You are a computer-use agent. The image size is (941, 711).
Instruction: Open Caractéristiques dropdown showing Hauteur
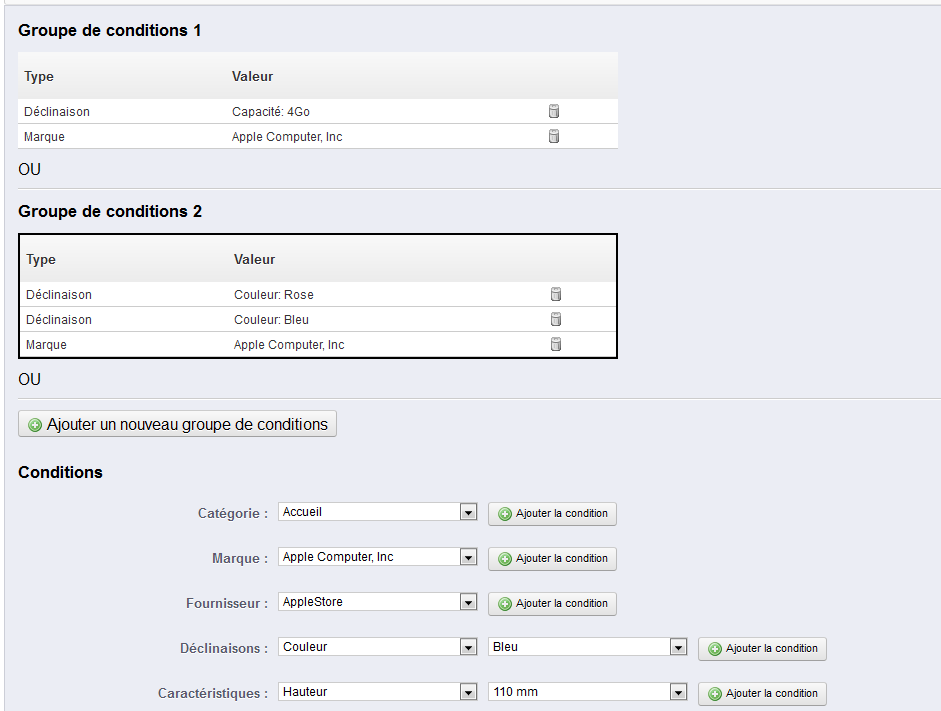pos(377,692)
